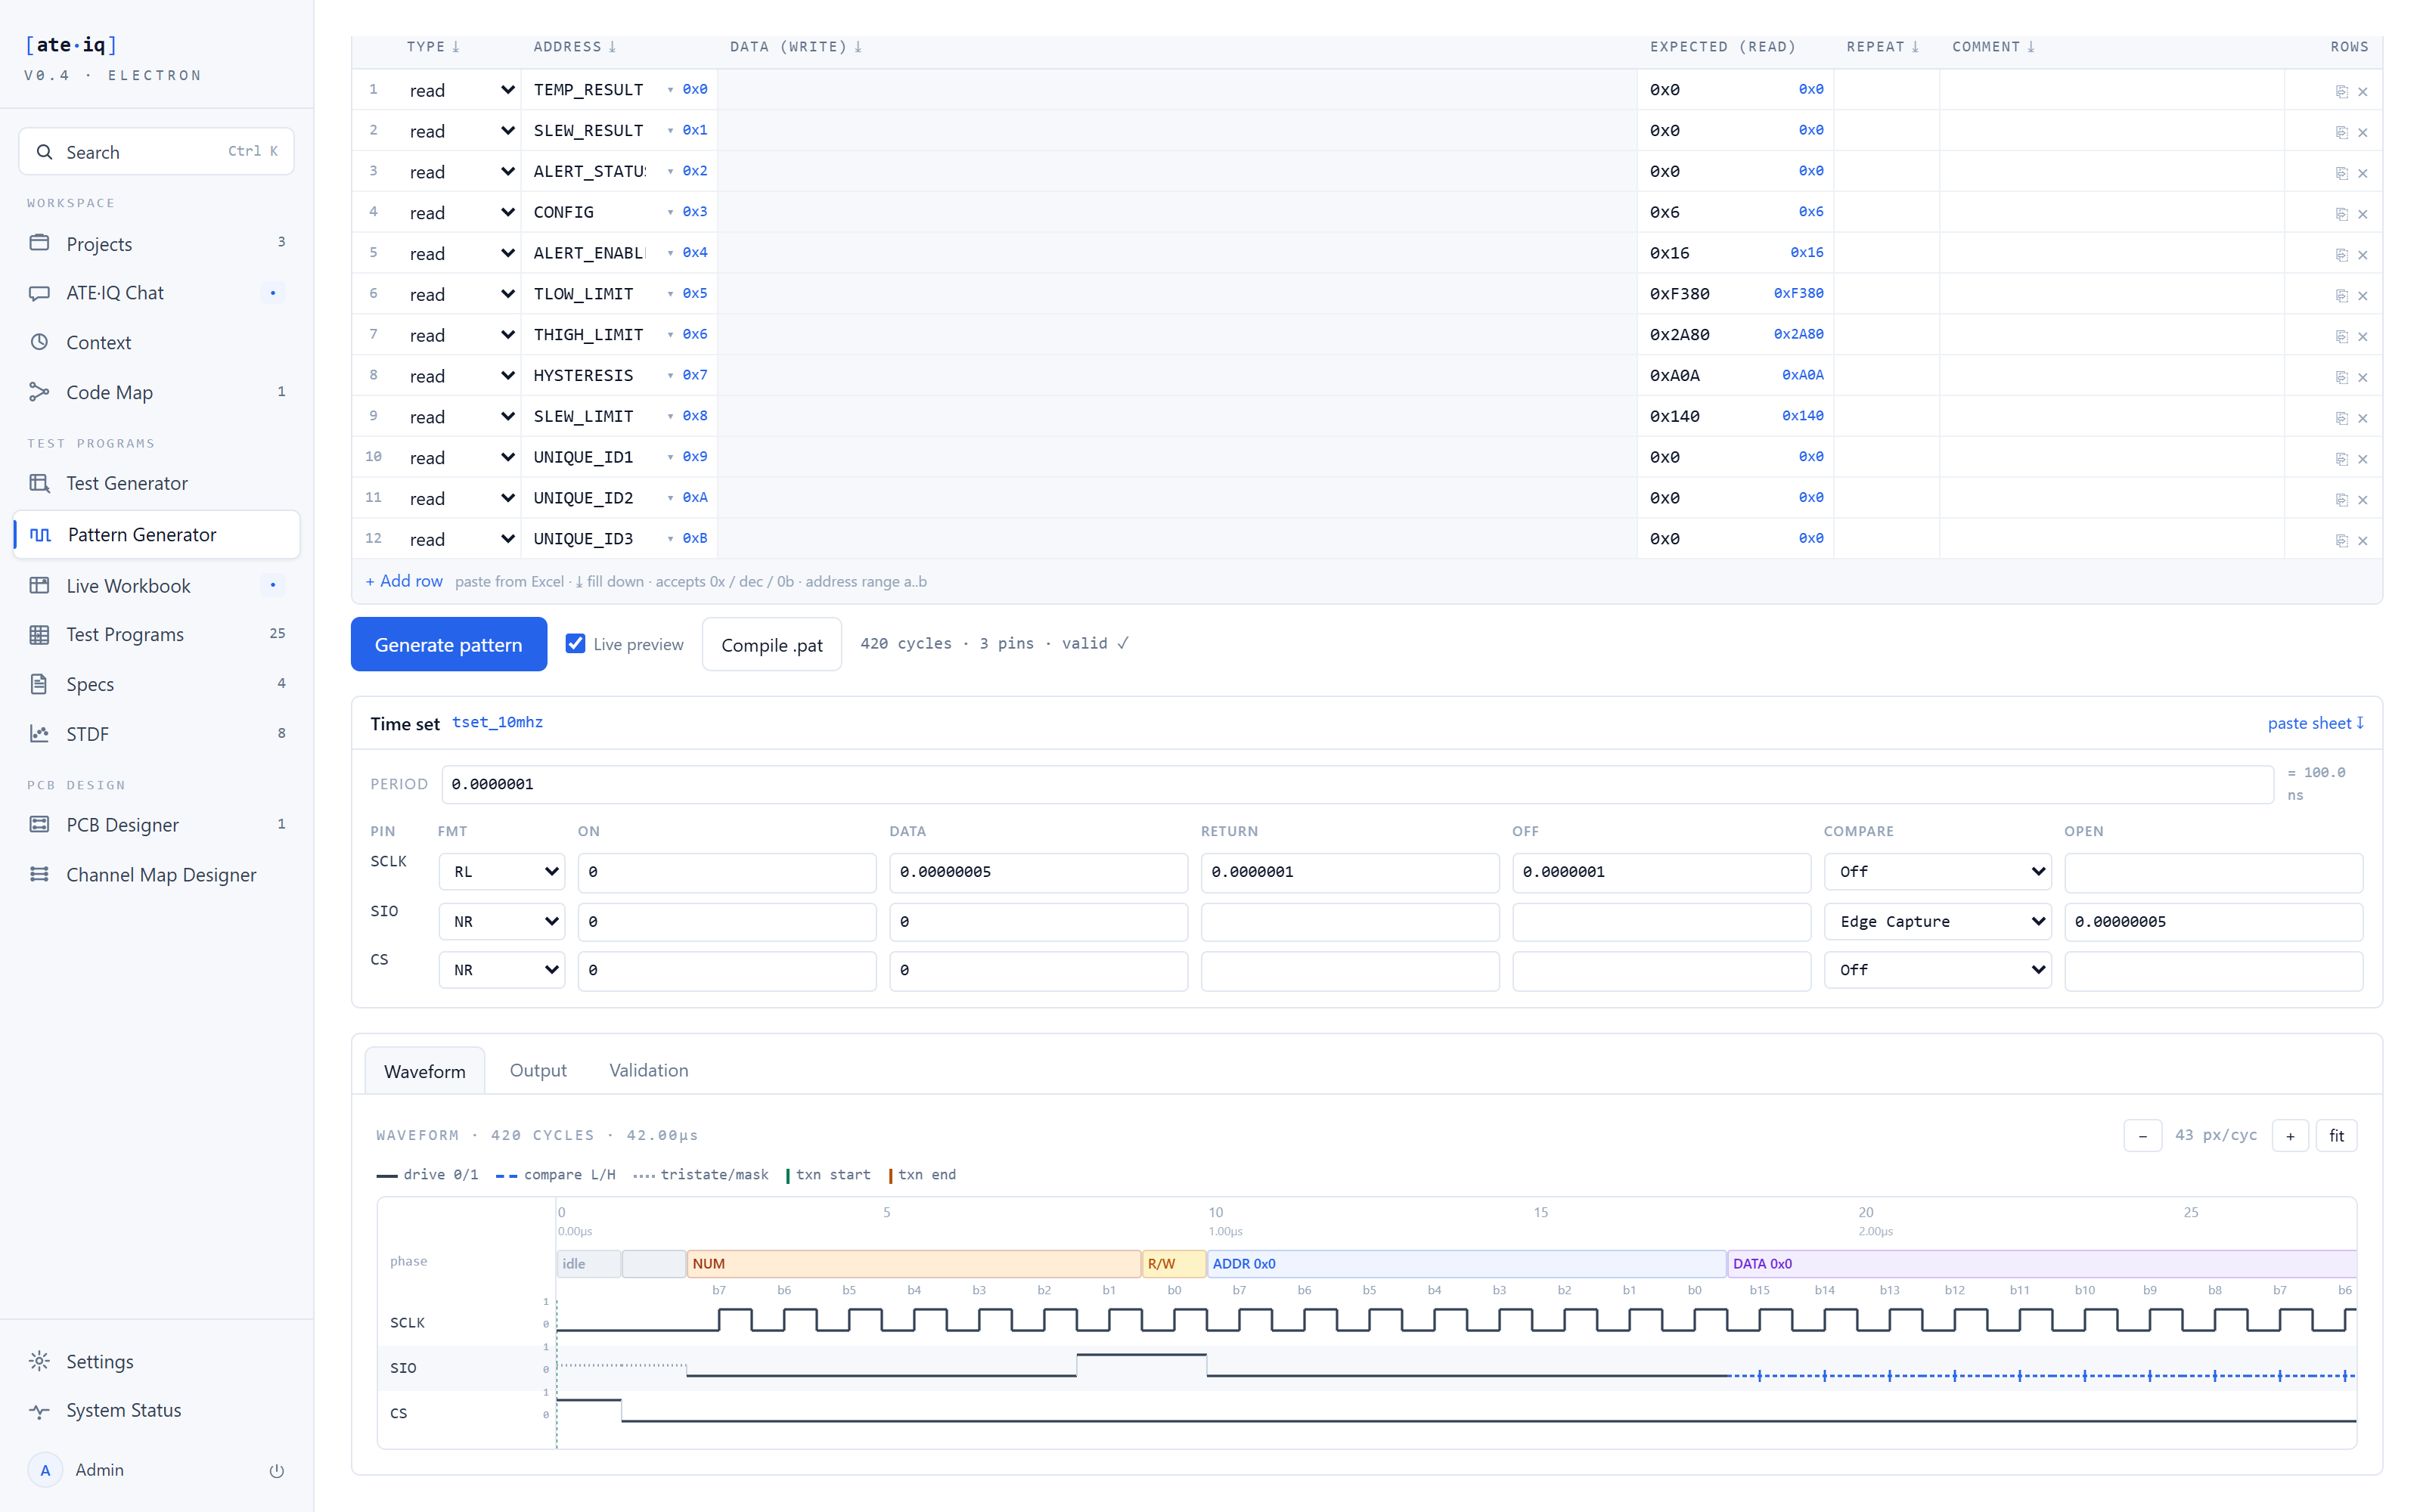Image resolution: width=2420 pixels, height=1512 pixels.
Task: Open Settings gear icon
Action: point(39,1361)
